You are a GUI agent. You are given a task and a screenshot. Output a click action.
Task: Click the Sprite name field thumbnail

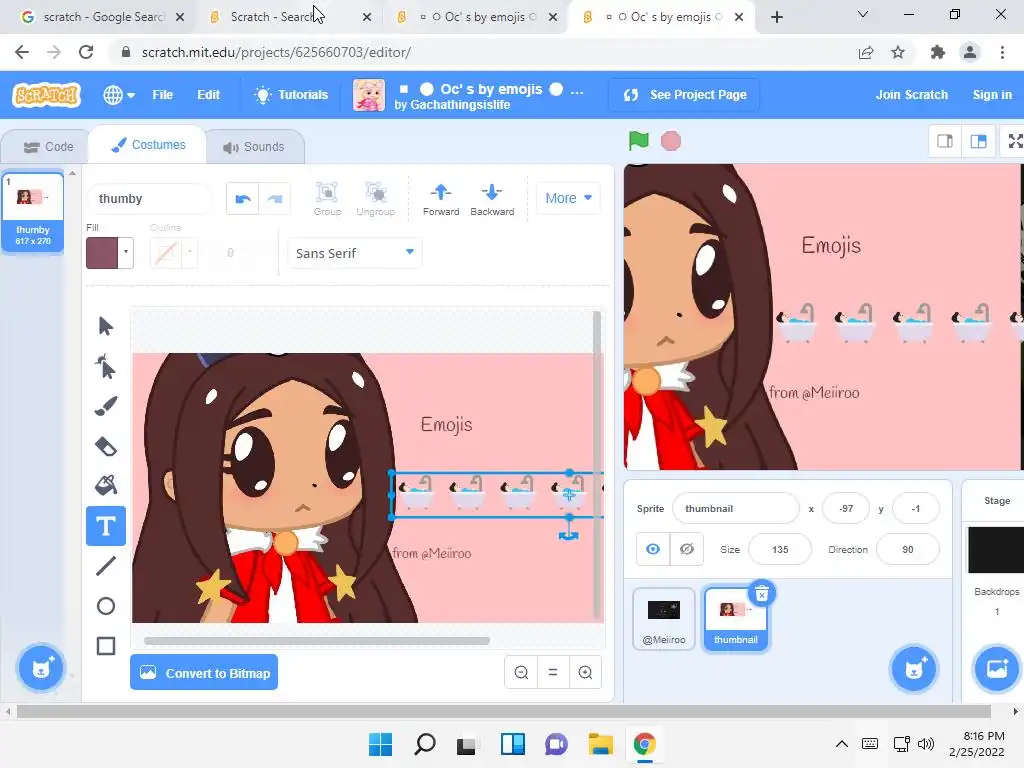[735, 508]
